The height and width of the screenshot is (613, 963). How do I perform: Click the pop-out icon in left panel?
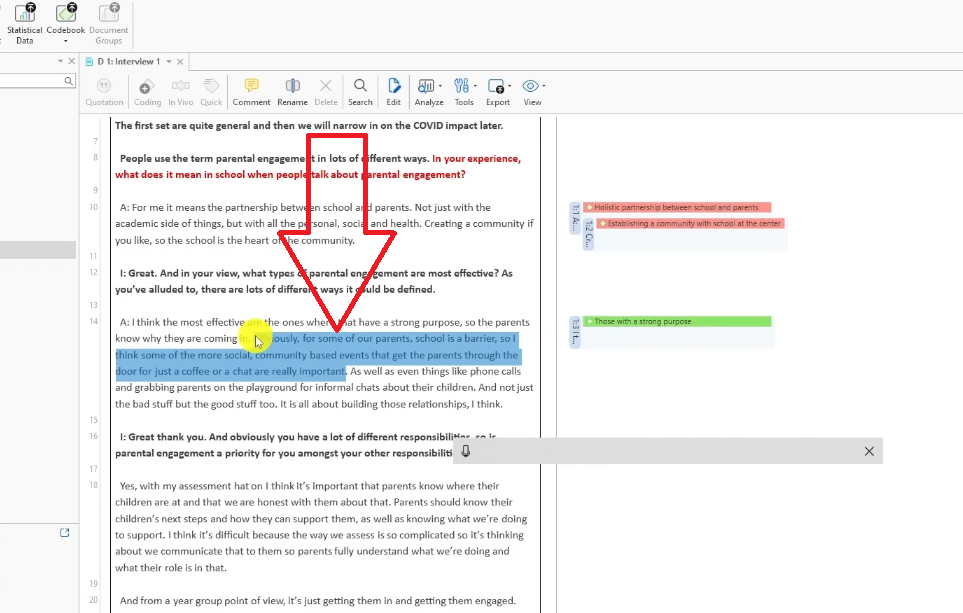(x=65, y=533)
